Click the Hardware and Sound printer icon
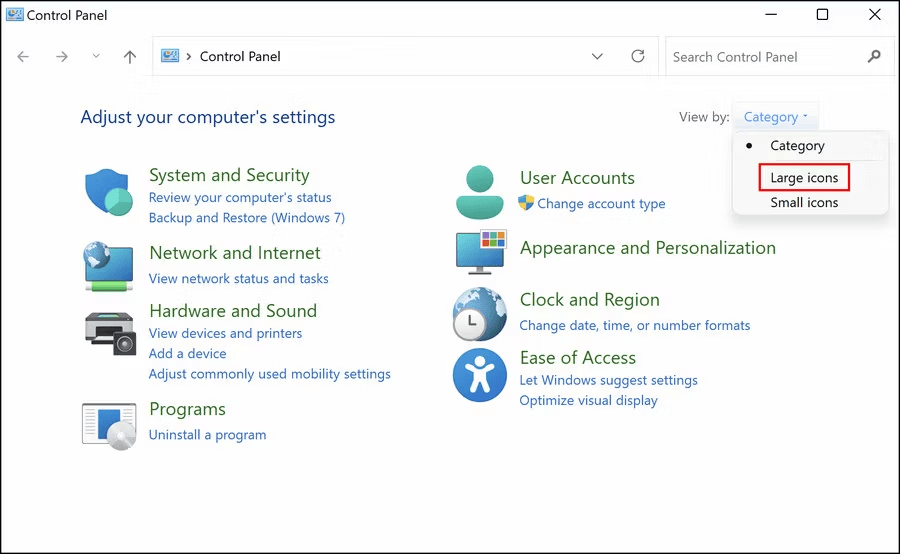This screenshot has width=900, height=554. 110,334
